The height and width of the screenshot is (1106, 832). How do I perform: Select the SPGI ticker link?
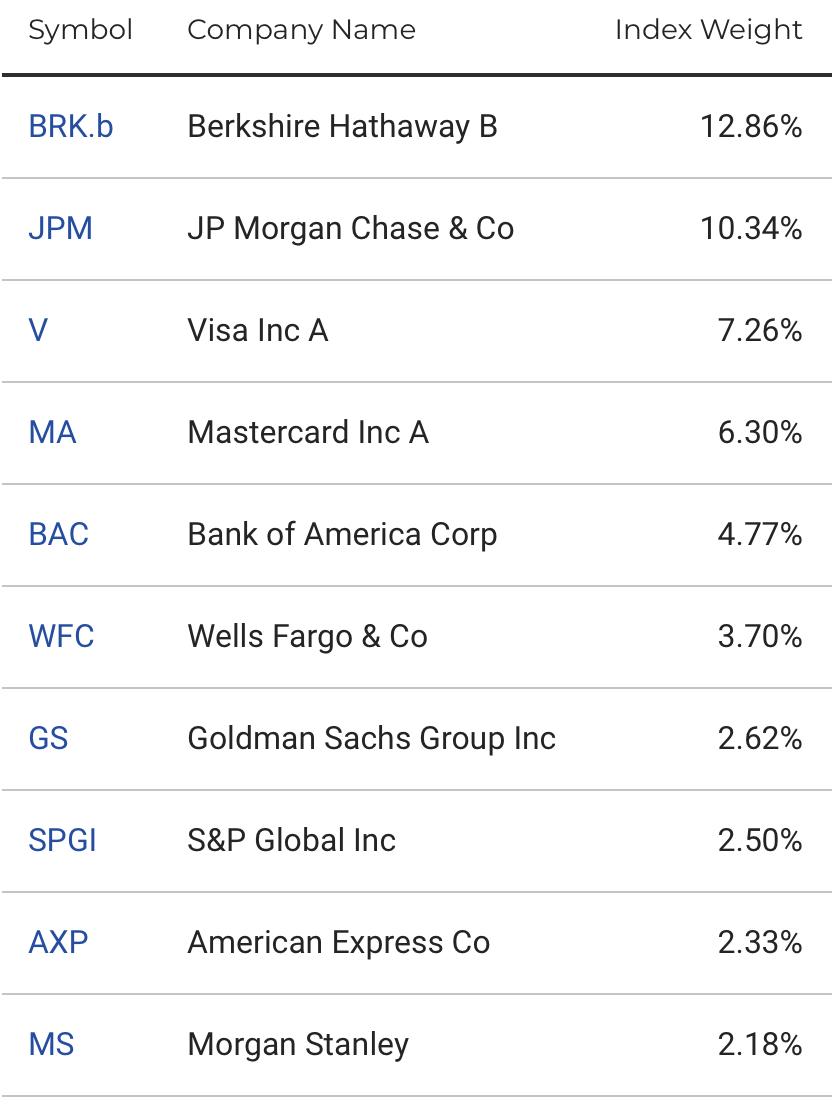(x=62, y=840)
